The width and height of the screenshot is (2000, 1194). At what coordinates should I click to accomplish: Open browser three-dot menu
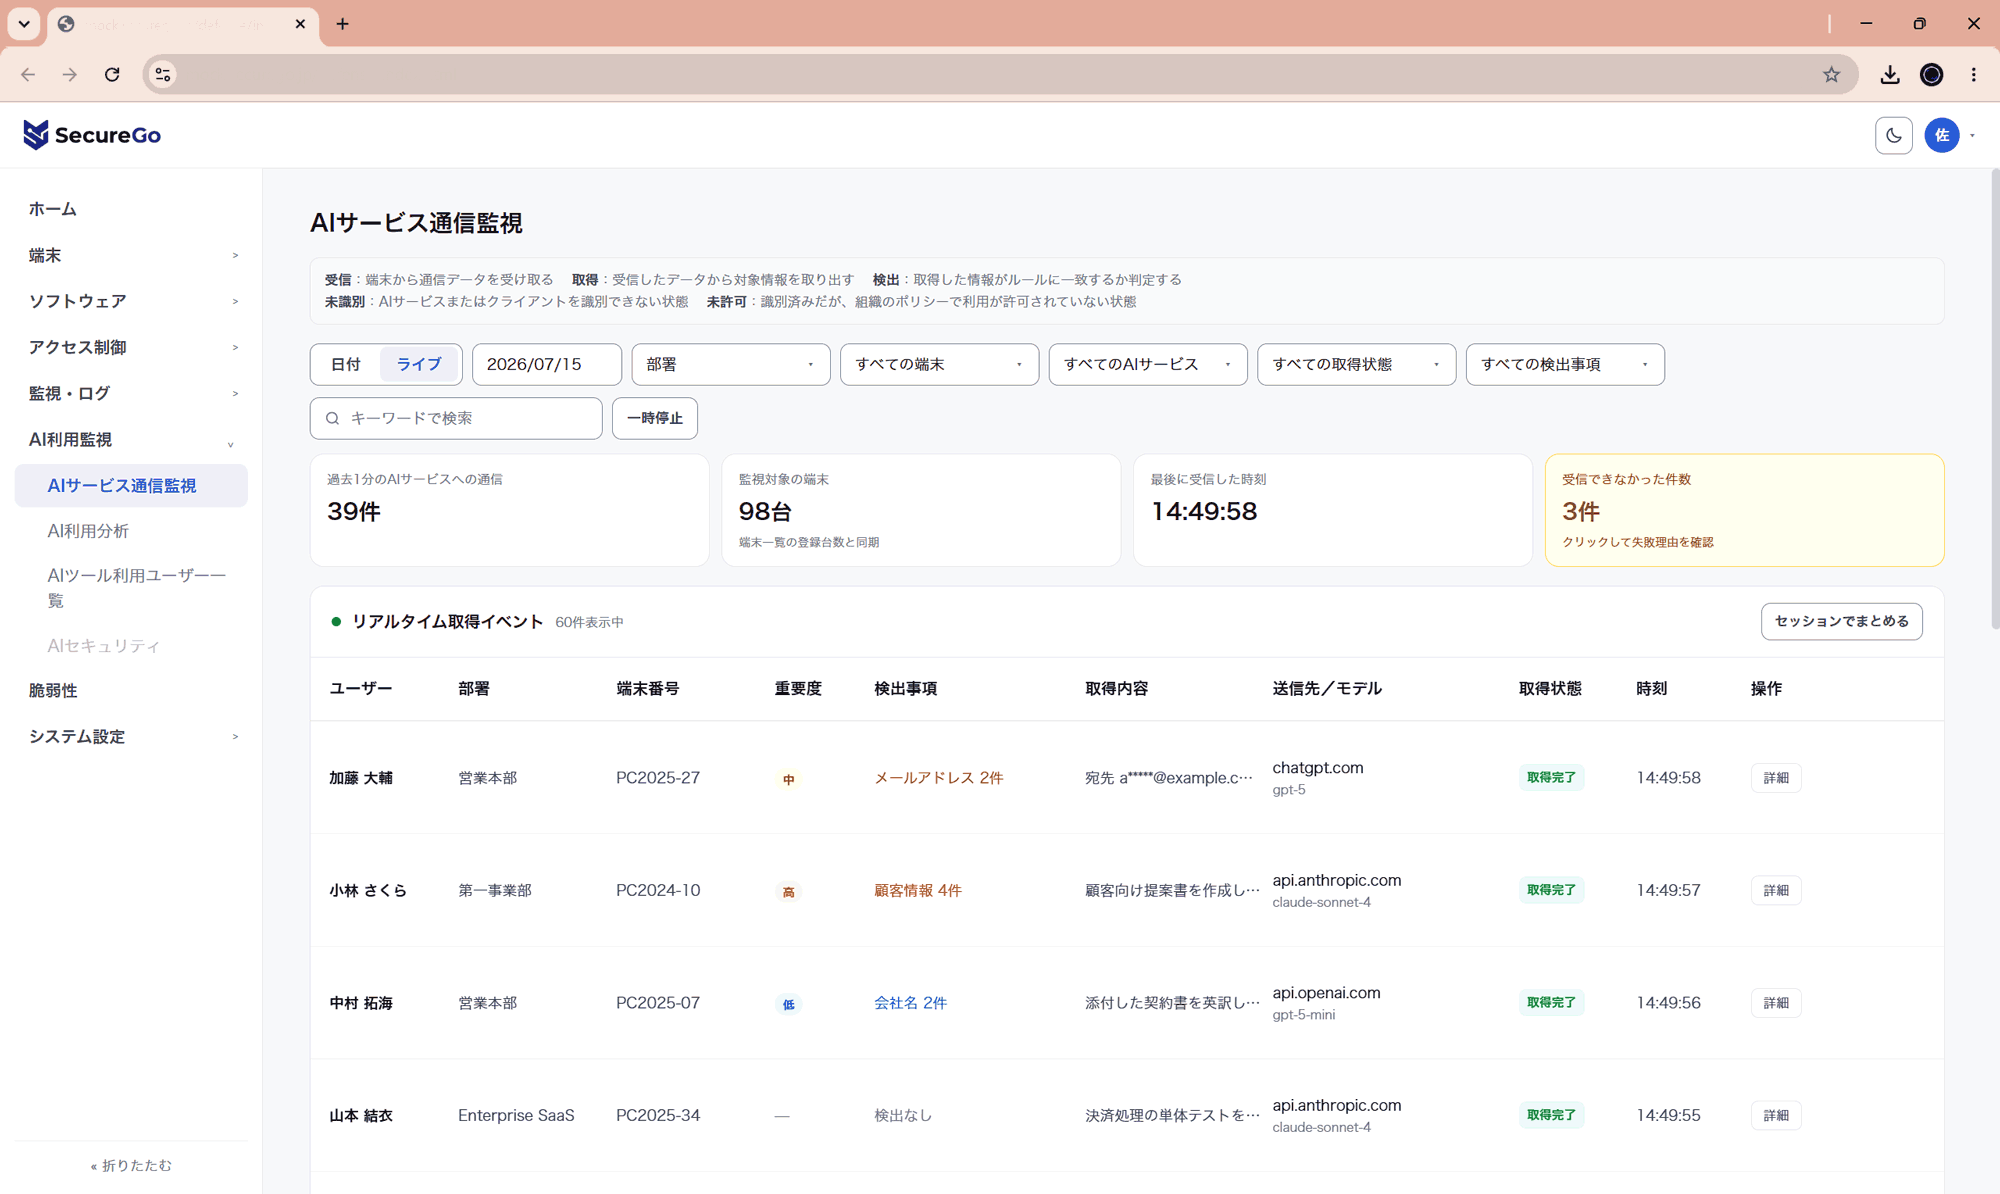click(x=1973, y=74)
